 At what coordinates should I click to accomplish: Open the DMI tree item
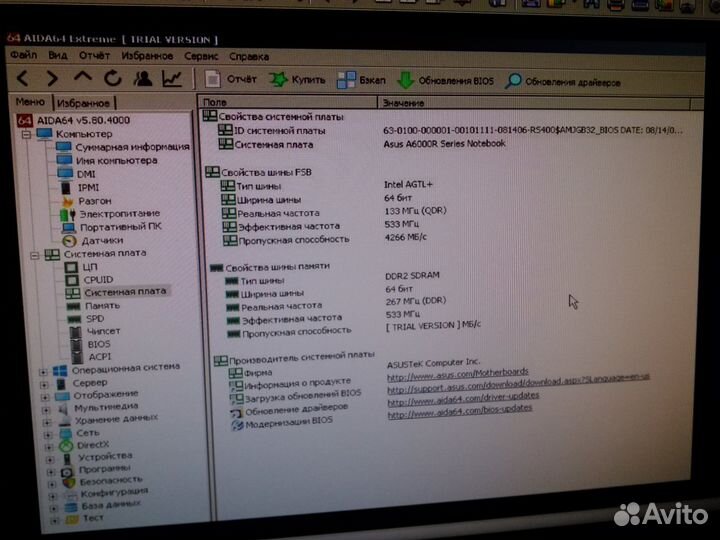(86, 174)
